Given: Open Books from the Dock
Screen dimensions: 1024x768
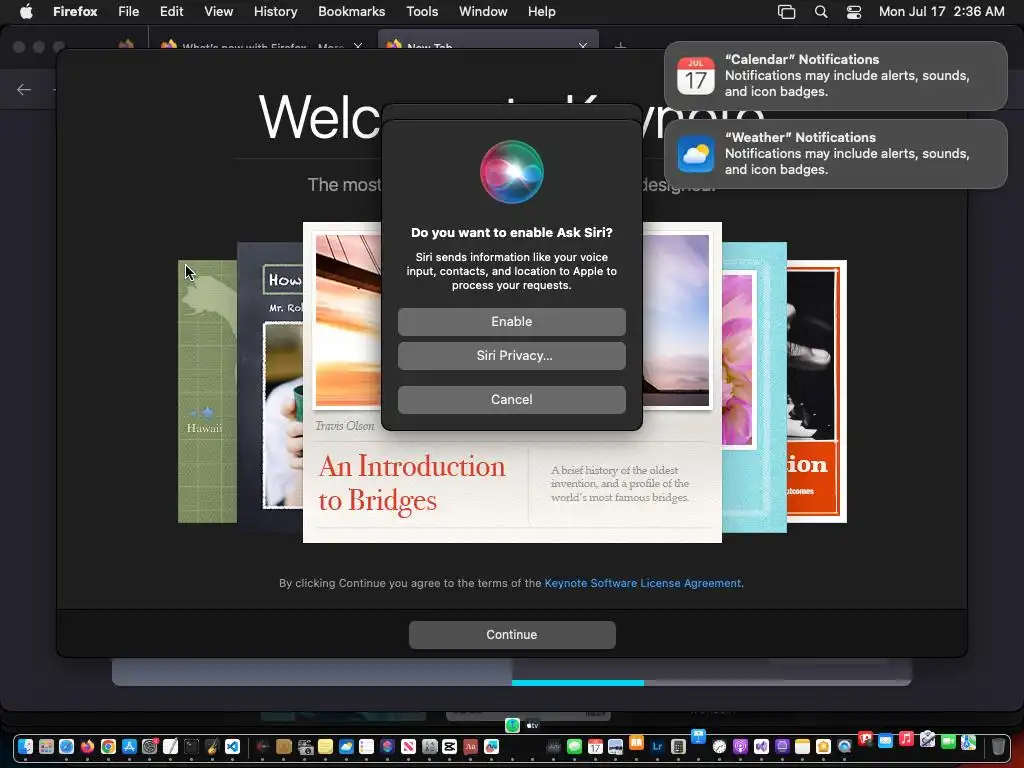Looking at the screenshot, I should coord(637,743).
